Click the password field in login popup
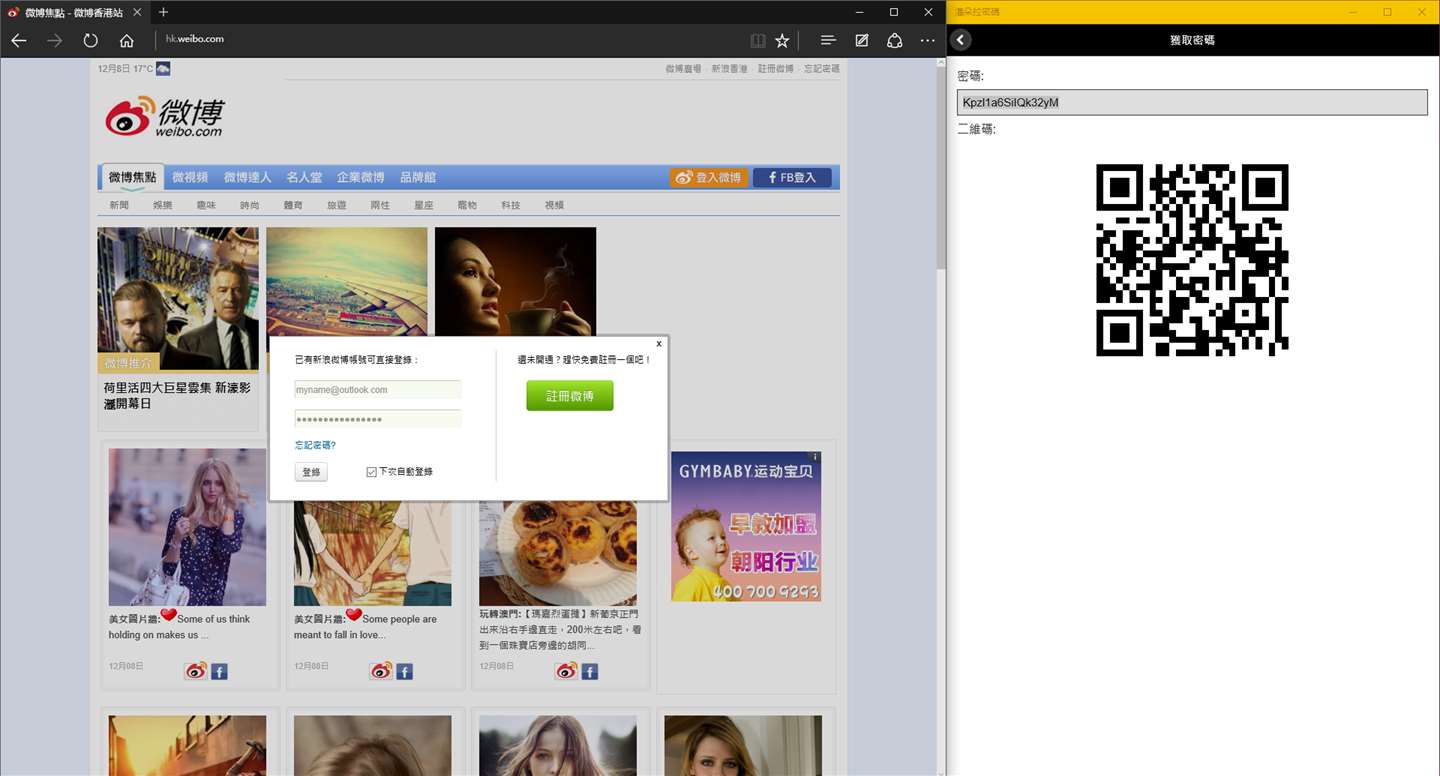This screenshot has width=1440, height=776. (x=378, y=419)
